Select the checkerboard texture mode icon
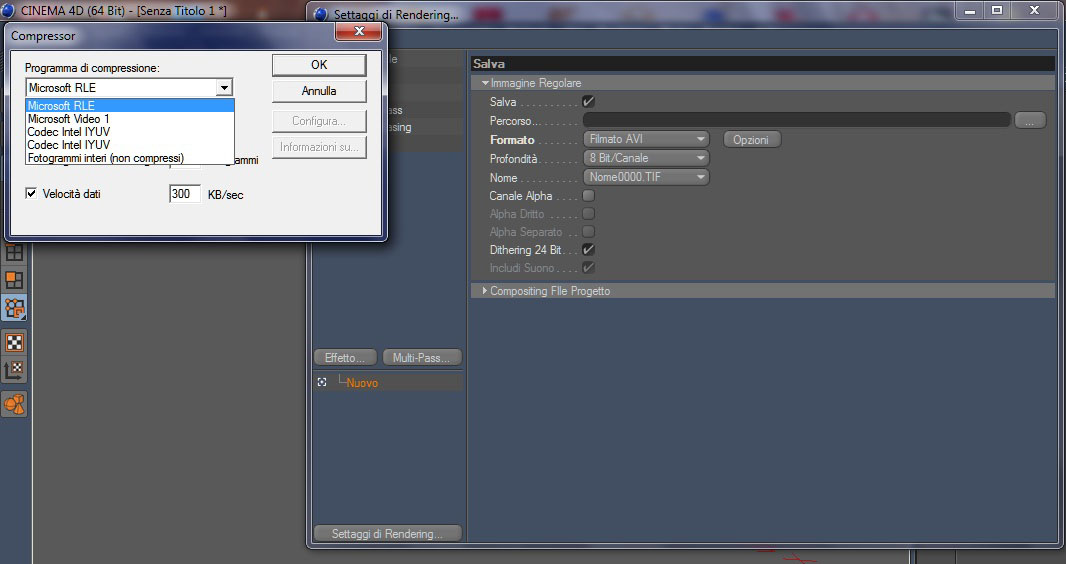The width and height of the screenshot is (1066, 564). [14, 342]
